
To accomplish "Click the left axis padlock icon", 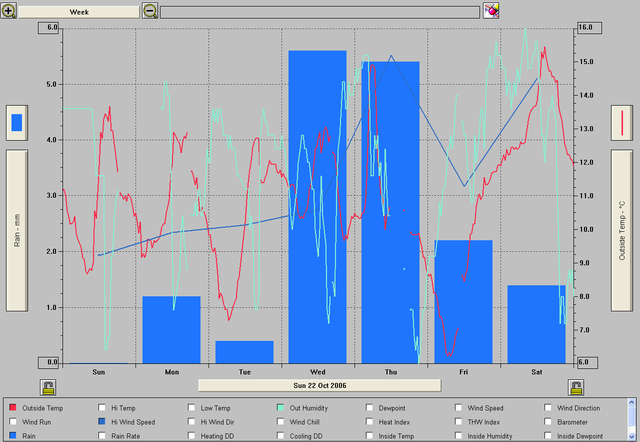I will [x=48, y=386].
